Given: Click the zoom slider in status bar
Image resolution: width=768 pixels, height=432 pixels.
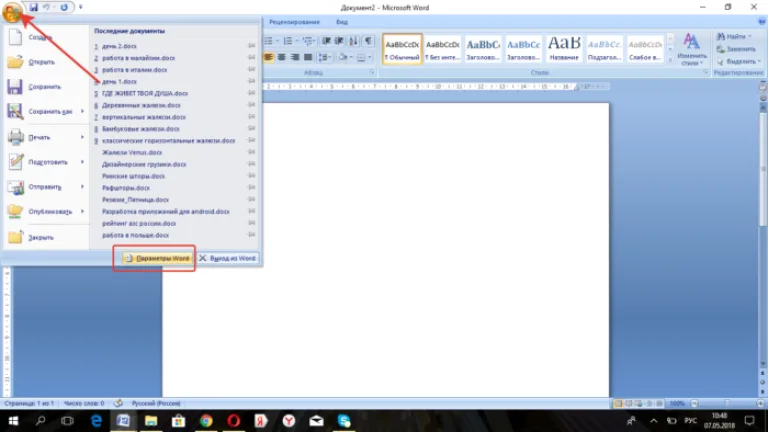Looking at the screenshot, I should tap(727, 404).
